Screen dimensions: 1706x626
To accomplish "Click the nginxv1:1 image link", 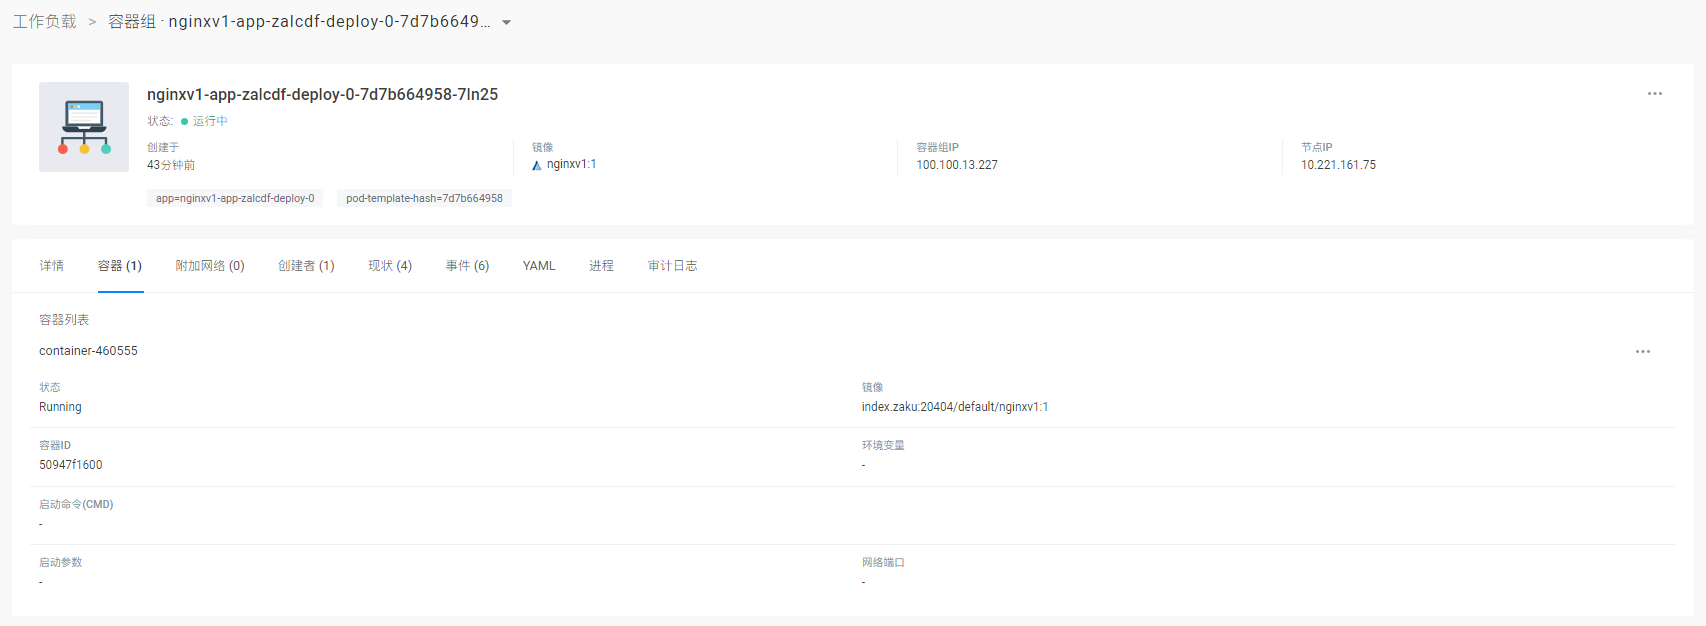I will [571, 165].
